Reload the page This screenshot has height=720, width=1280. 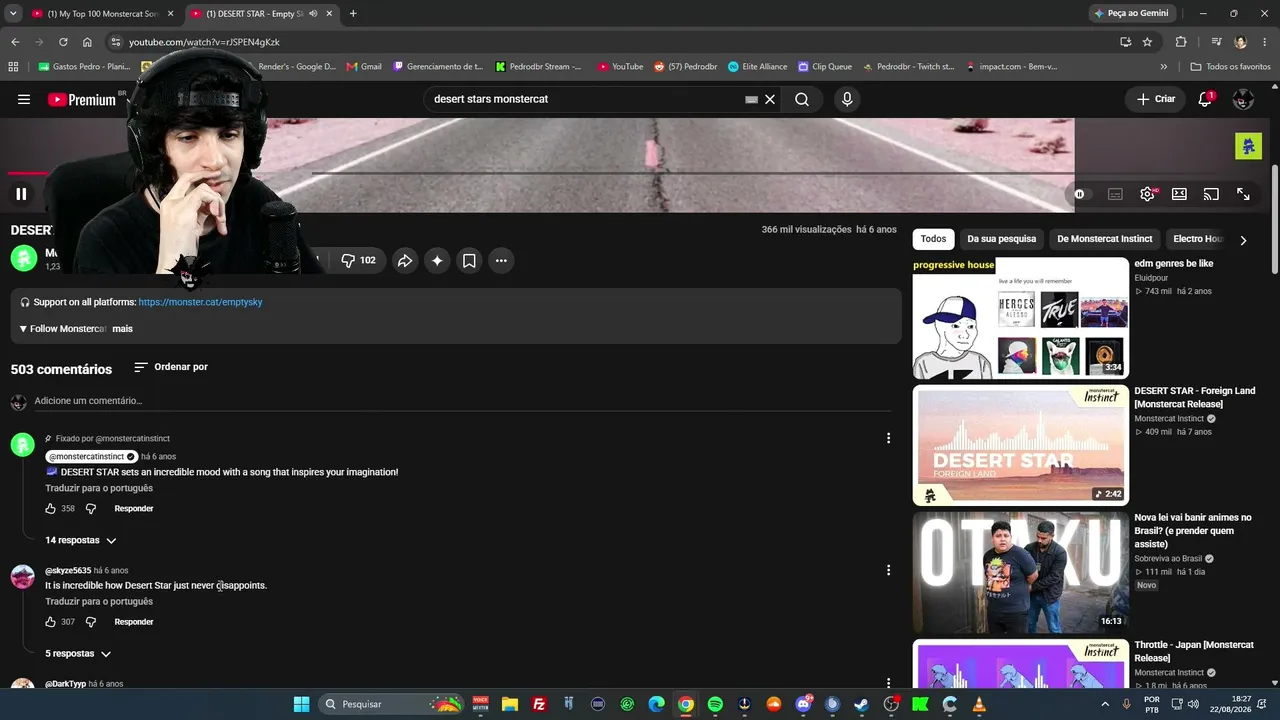click(x=63, y=42)
